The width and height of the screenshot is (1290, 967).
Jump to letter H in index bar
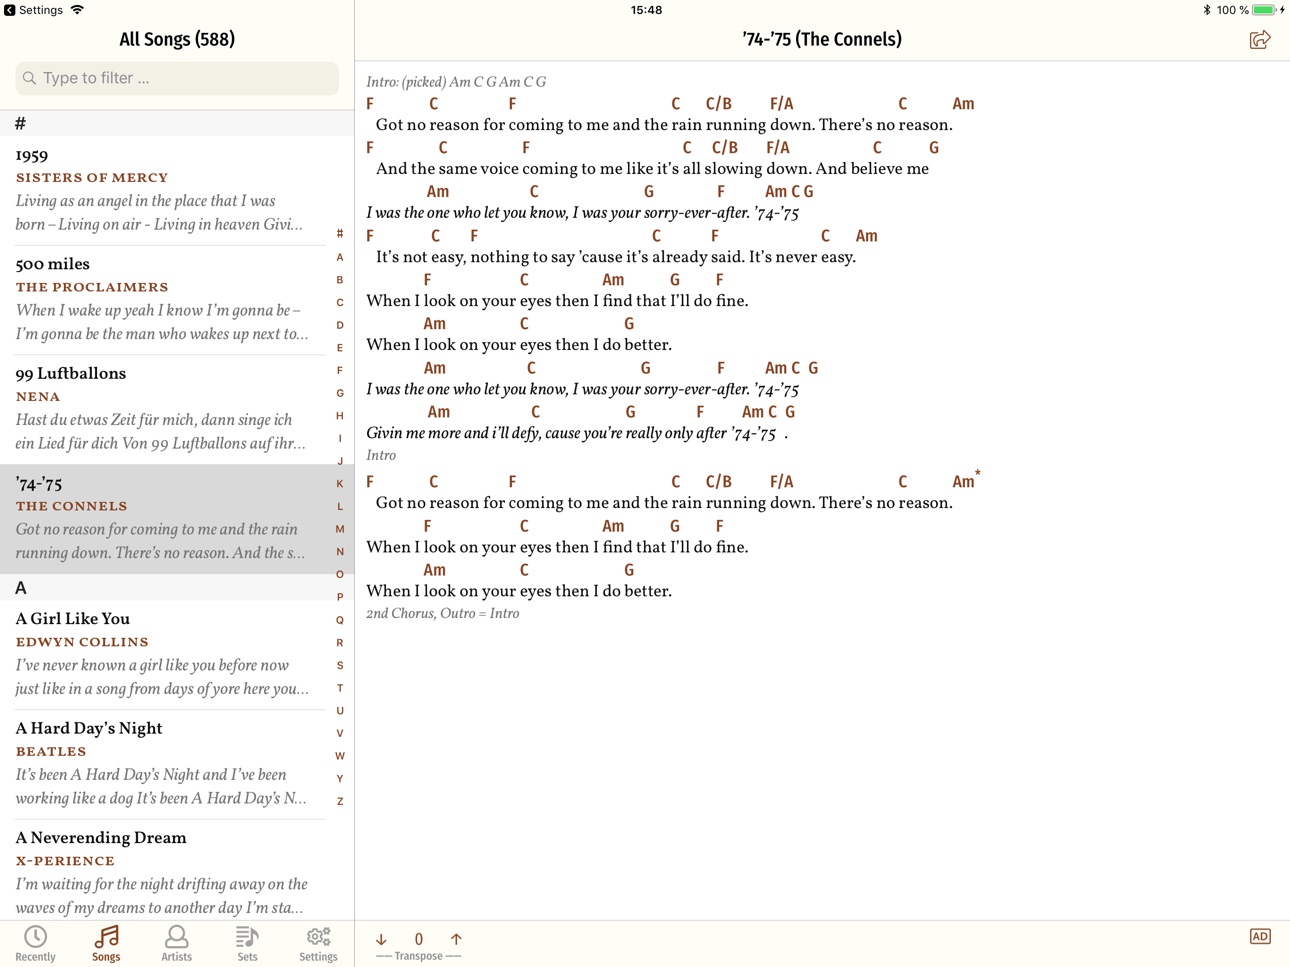[x=340, y=415]
